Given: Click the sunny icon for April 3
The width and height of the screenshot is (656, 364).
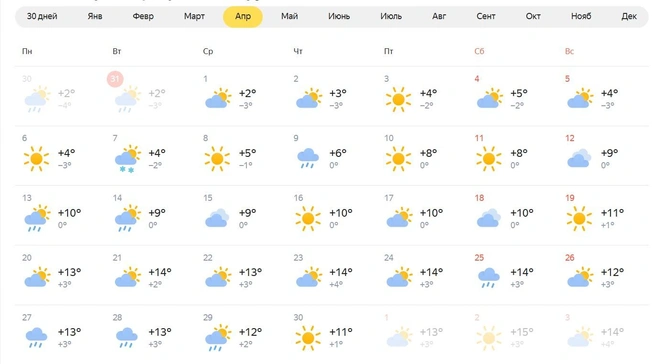Looking at the screenshot, I should coord(398,100).
